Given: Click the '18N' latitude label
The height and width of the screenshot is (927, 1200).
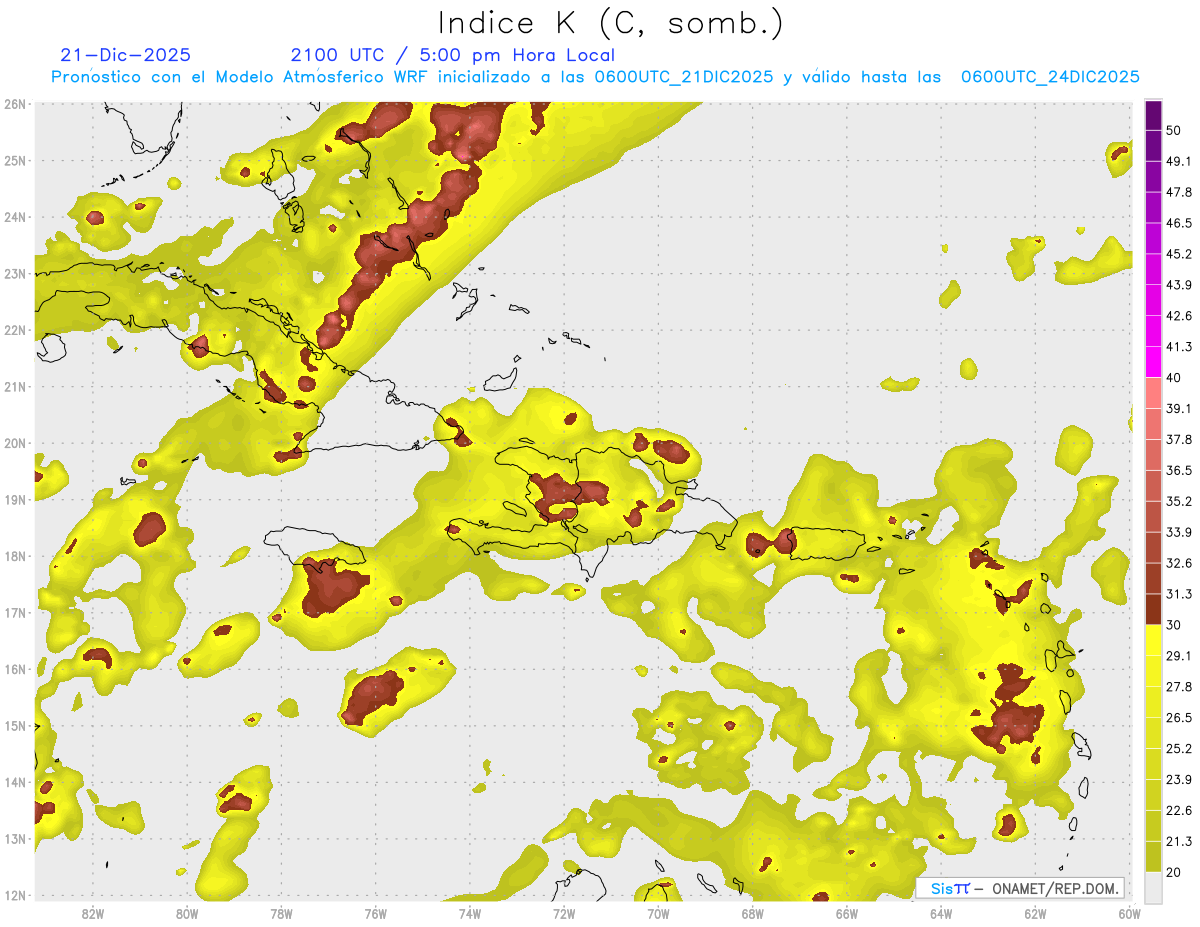Looking at the screenshot, I should [x=15, y=556].
